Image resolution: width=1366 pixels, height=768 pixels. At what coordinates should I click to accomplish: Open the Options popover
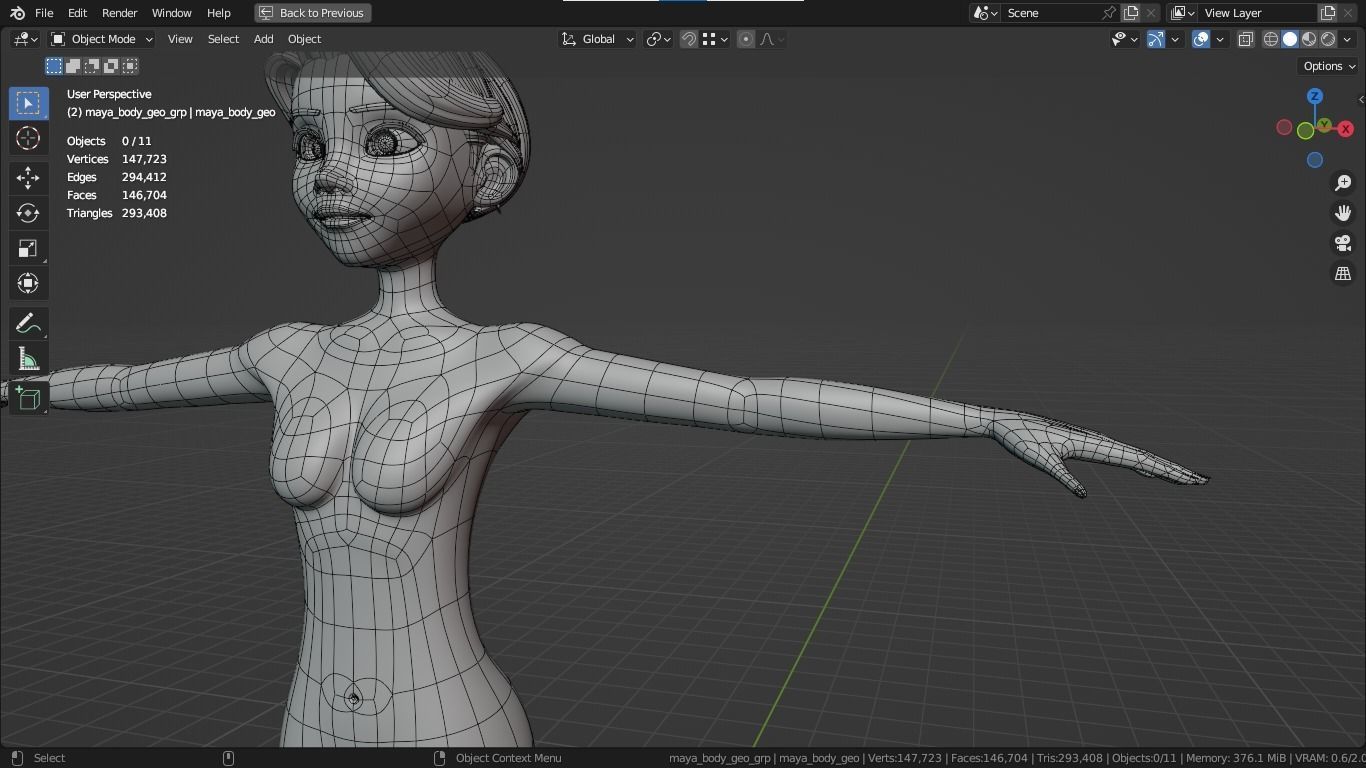[1329, 66]
